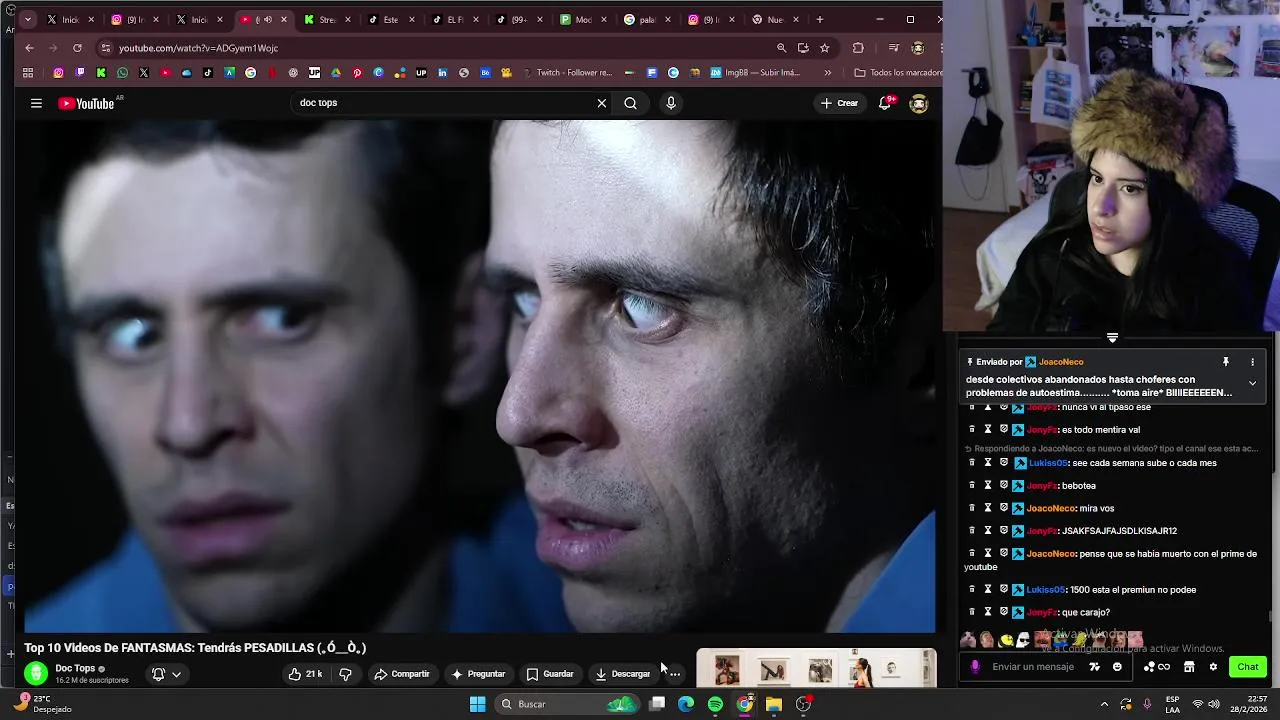
Task: Open chat settings gear
Action: [x=1213, y=667]
